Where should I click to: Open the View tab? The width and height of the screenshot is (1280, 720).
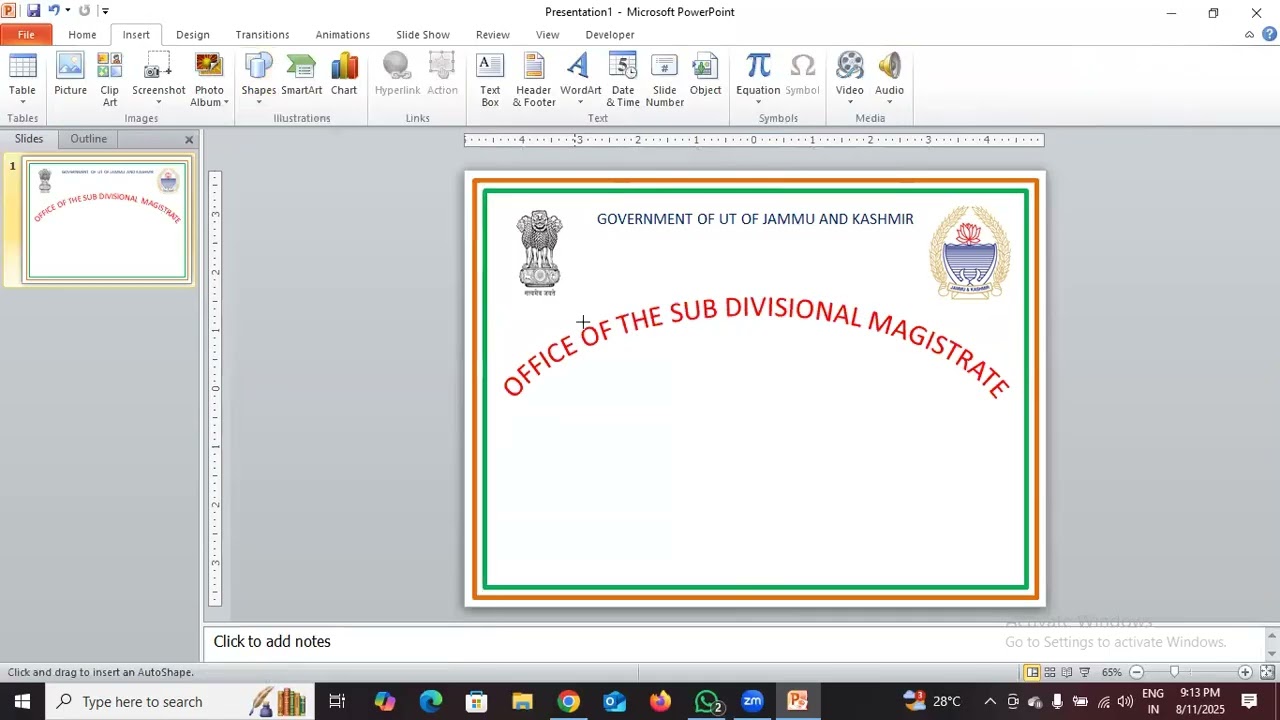point(547,35)
